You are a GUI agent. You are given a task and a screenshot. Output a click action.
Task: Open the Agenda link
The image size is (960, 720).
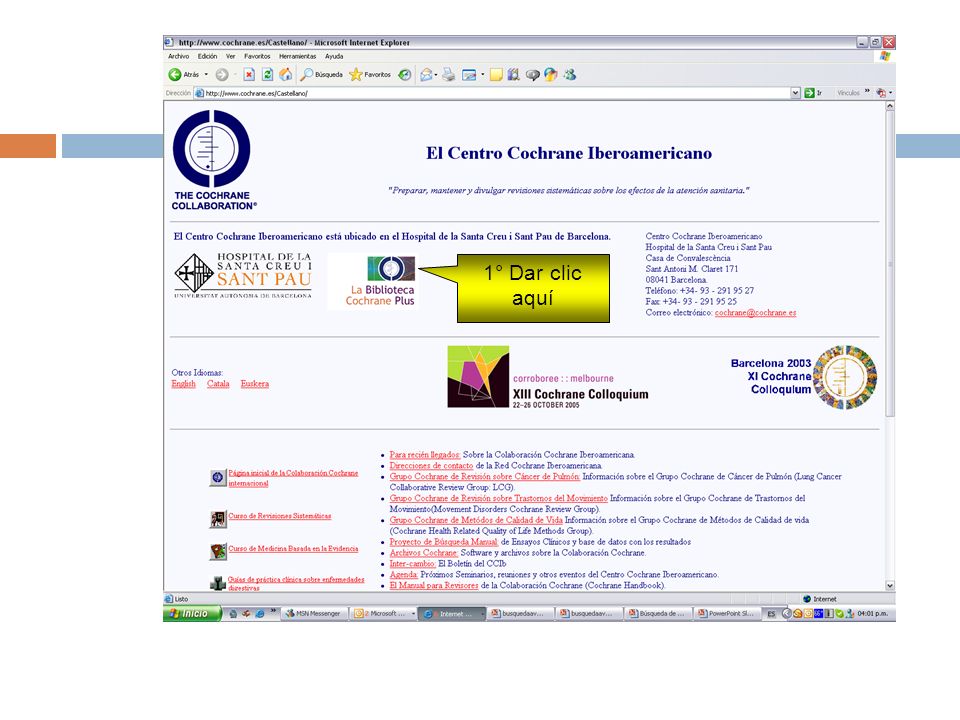click(404, 575)
